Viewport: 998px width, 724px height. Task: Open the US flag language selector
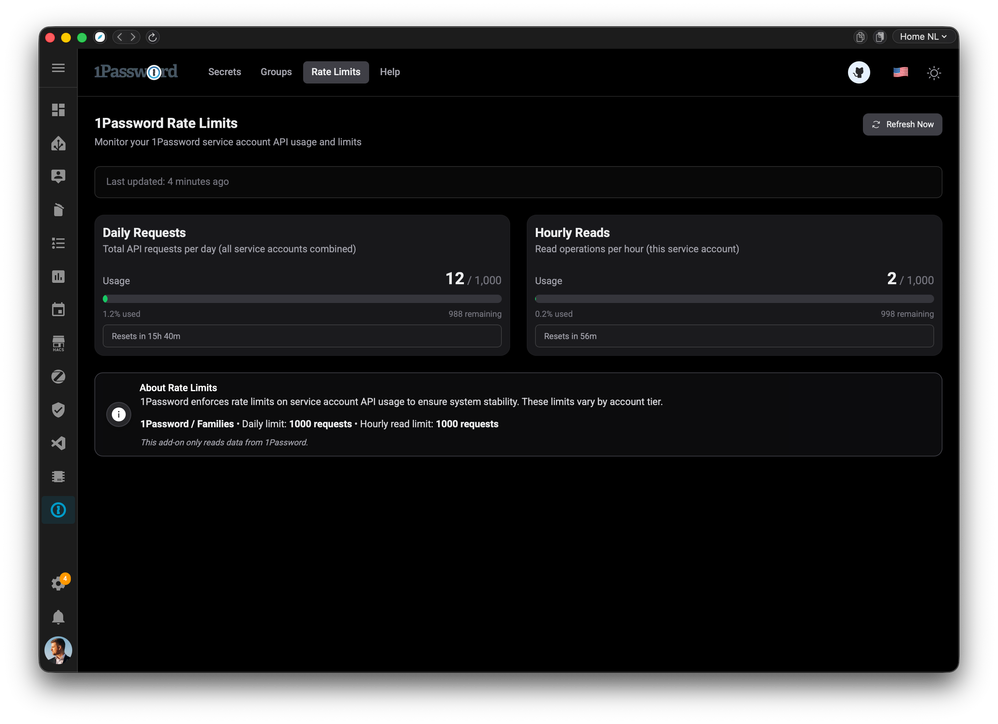coord(900,72)
